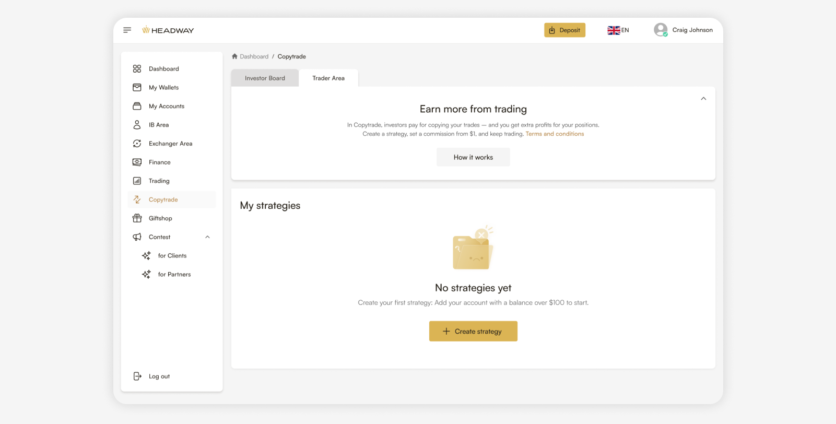Image resolution: width=836 pixels, height=424 pixels.
Task: Click the Log out icon
Action: (x=137, y=376)
